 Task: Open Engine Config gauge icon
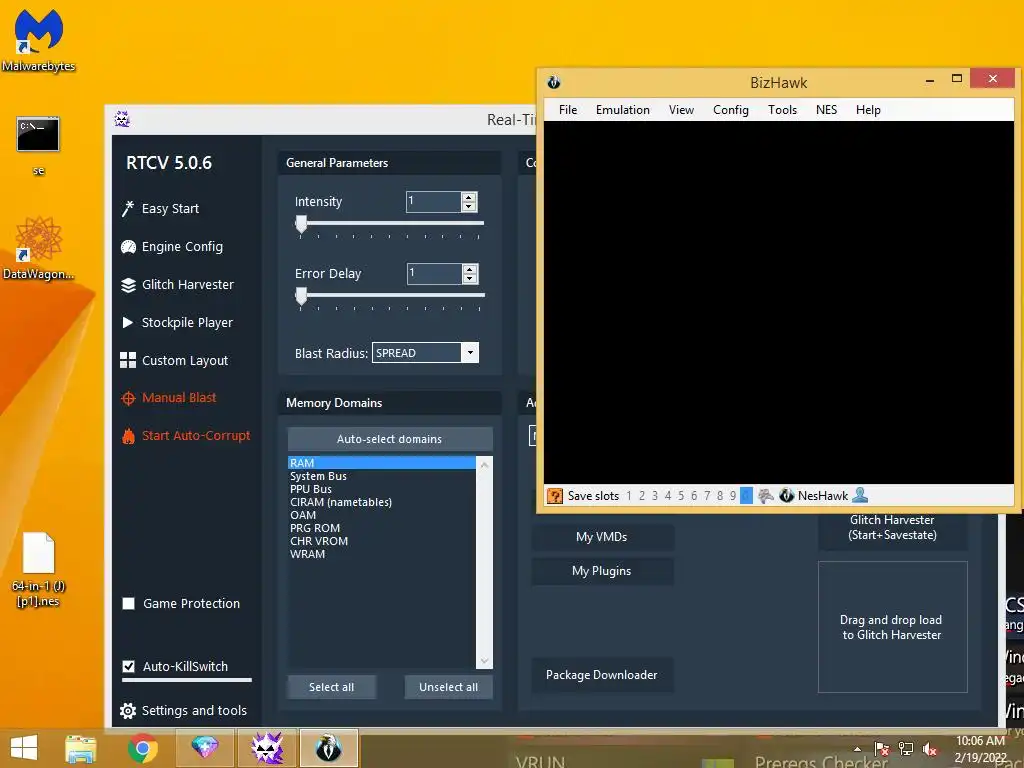[128, 247]
